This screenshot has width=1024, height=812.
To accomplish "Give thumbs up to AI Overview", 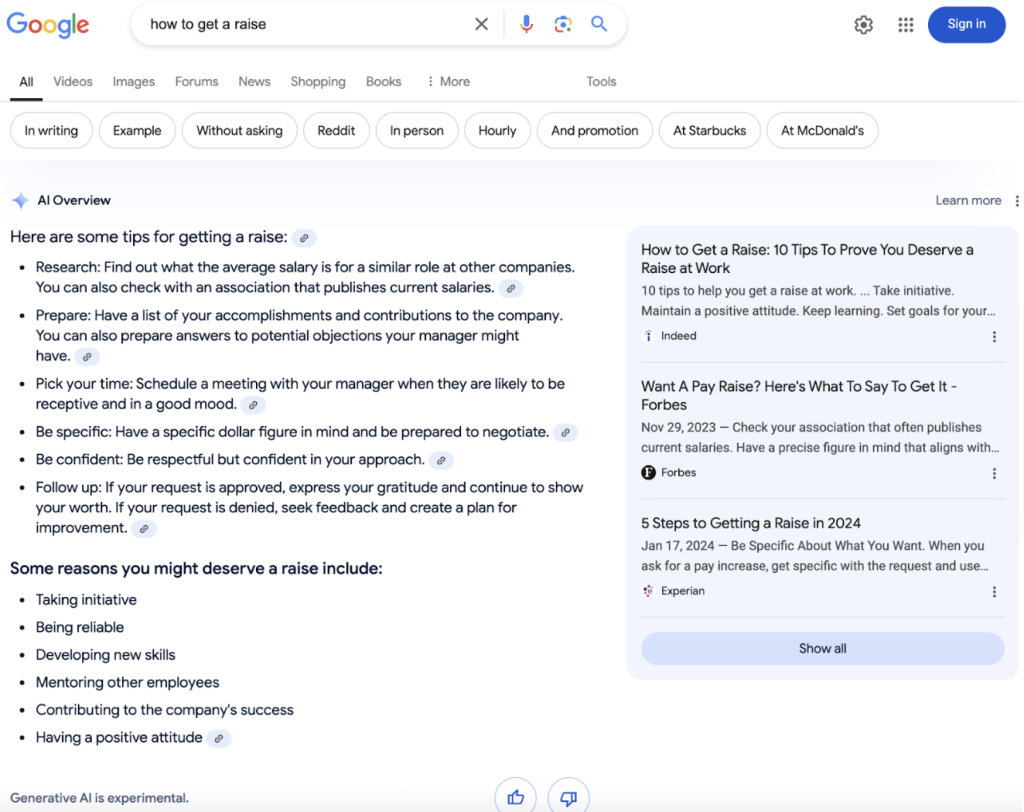I will tap(516, 797).
